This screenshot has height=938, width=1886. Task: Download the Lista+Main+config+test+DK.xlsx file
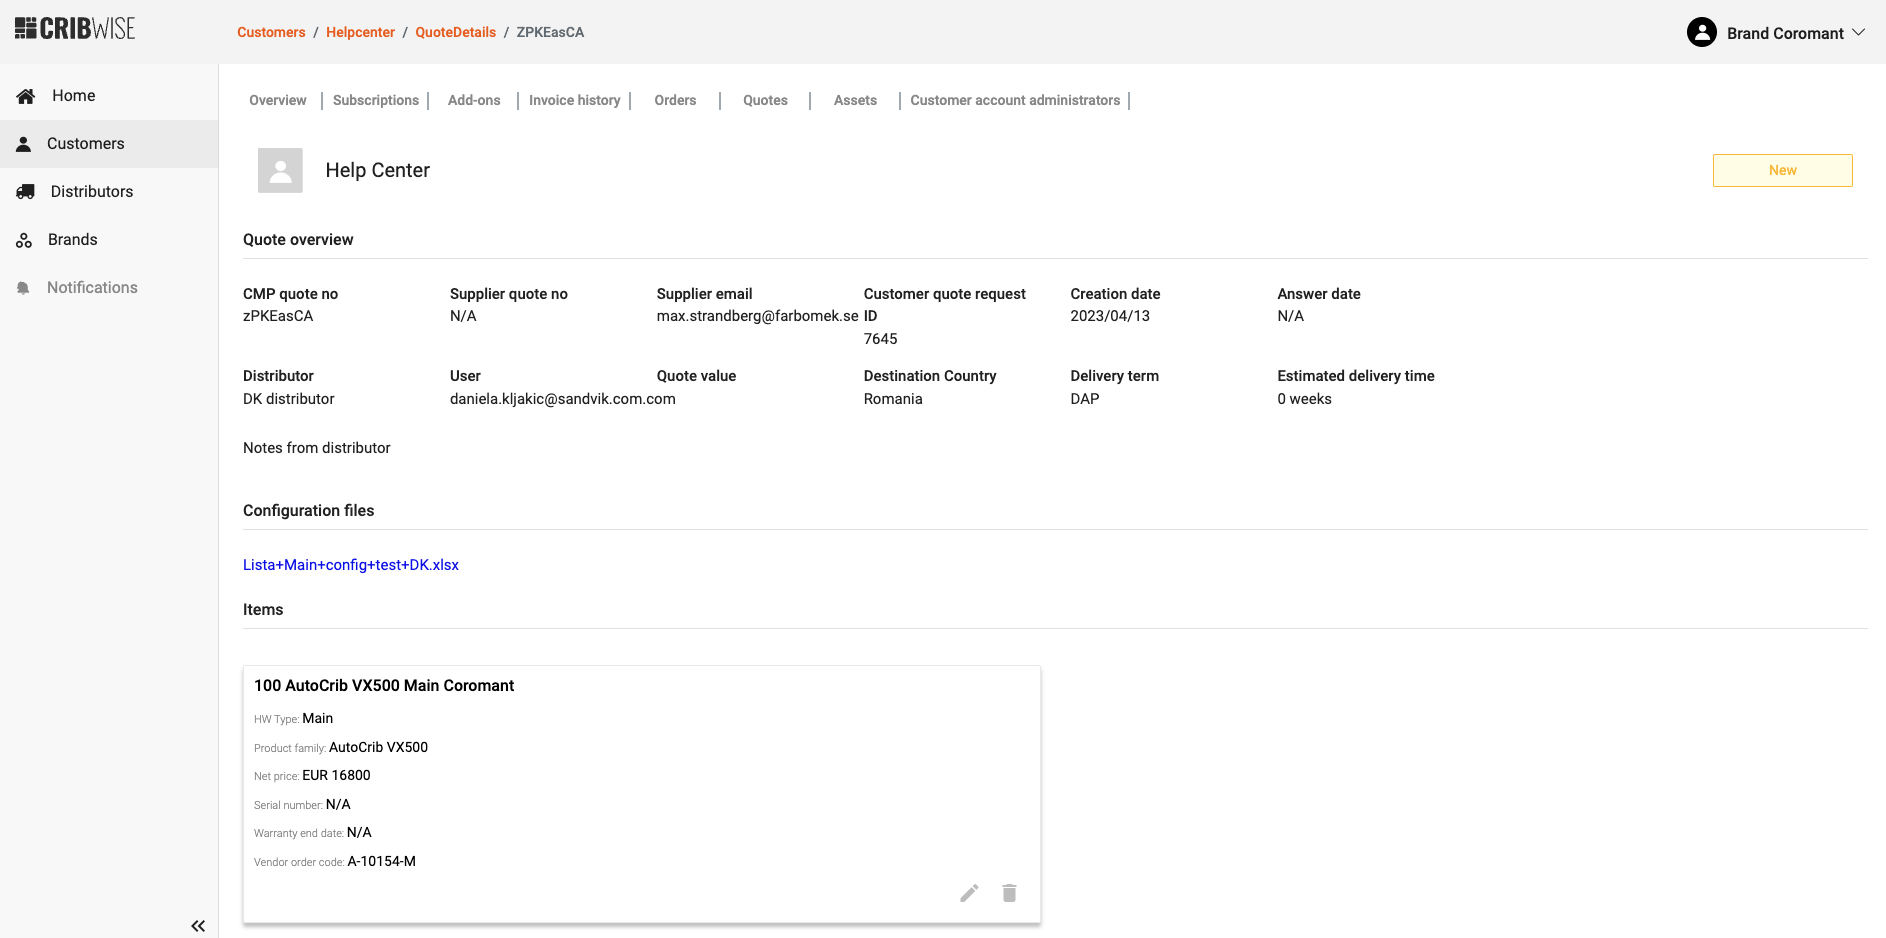click(x=351, y=565)
